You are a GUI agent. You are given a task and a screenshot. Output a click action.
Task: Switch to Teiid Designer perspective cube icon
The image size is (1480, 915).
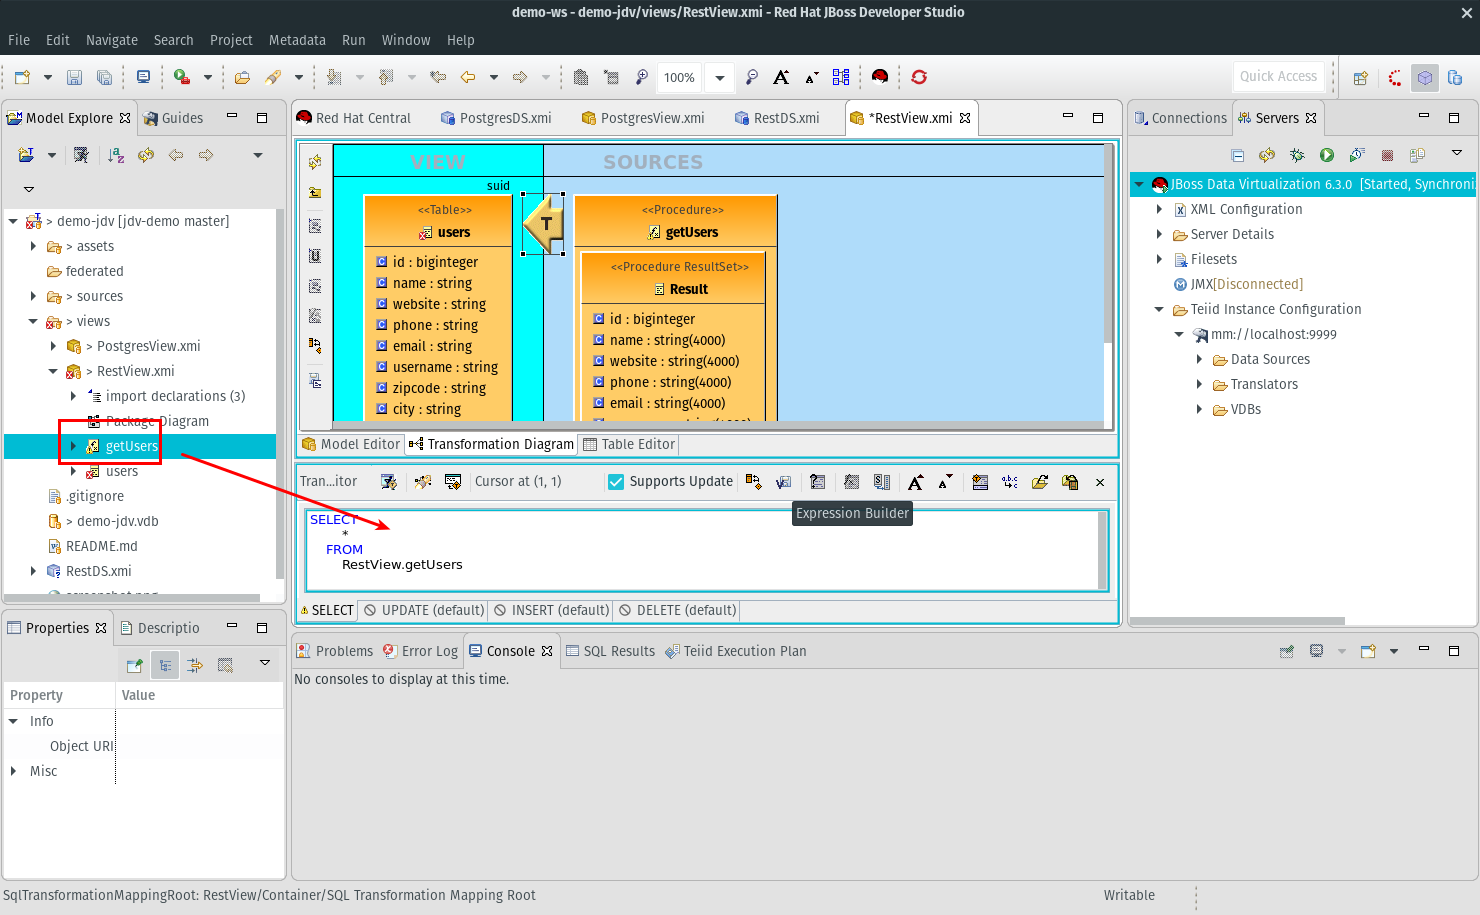point(1425,77)
